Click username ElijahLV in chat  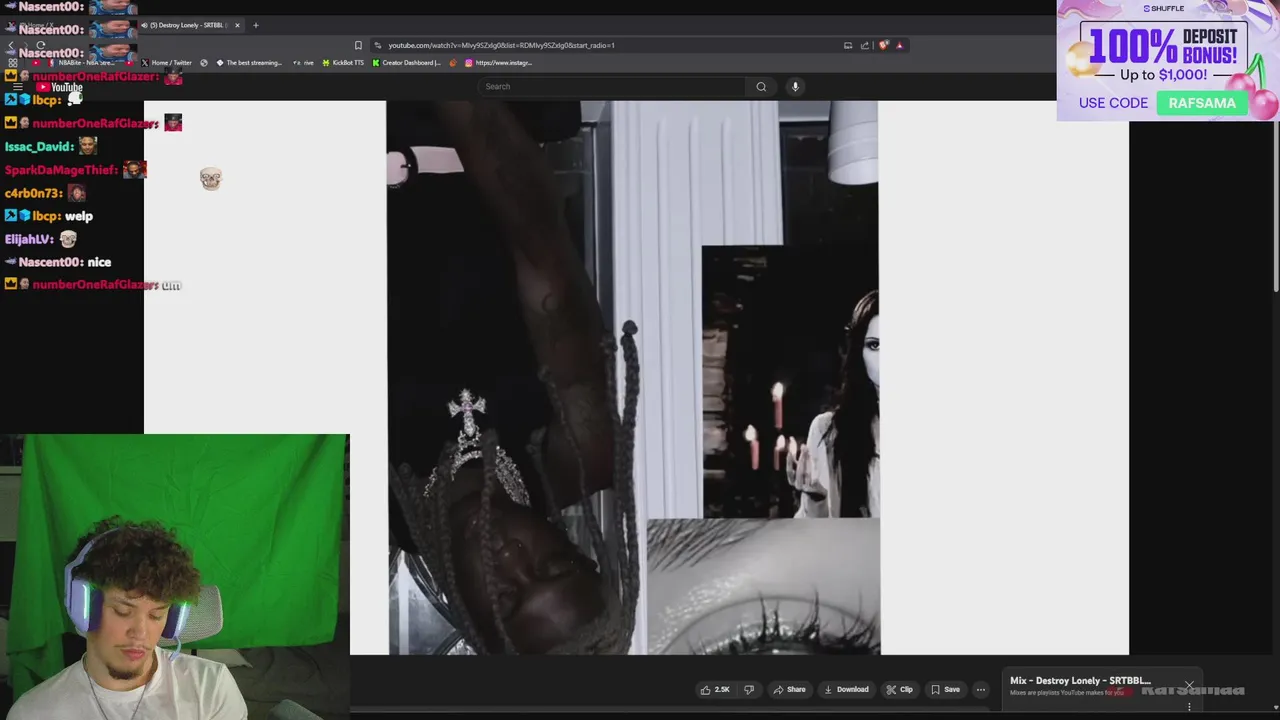28,240
